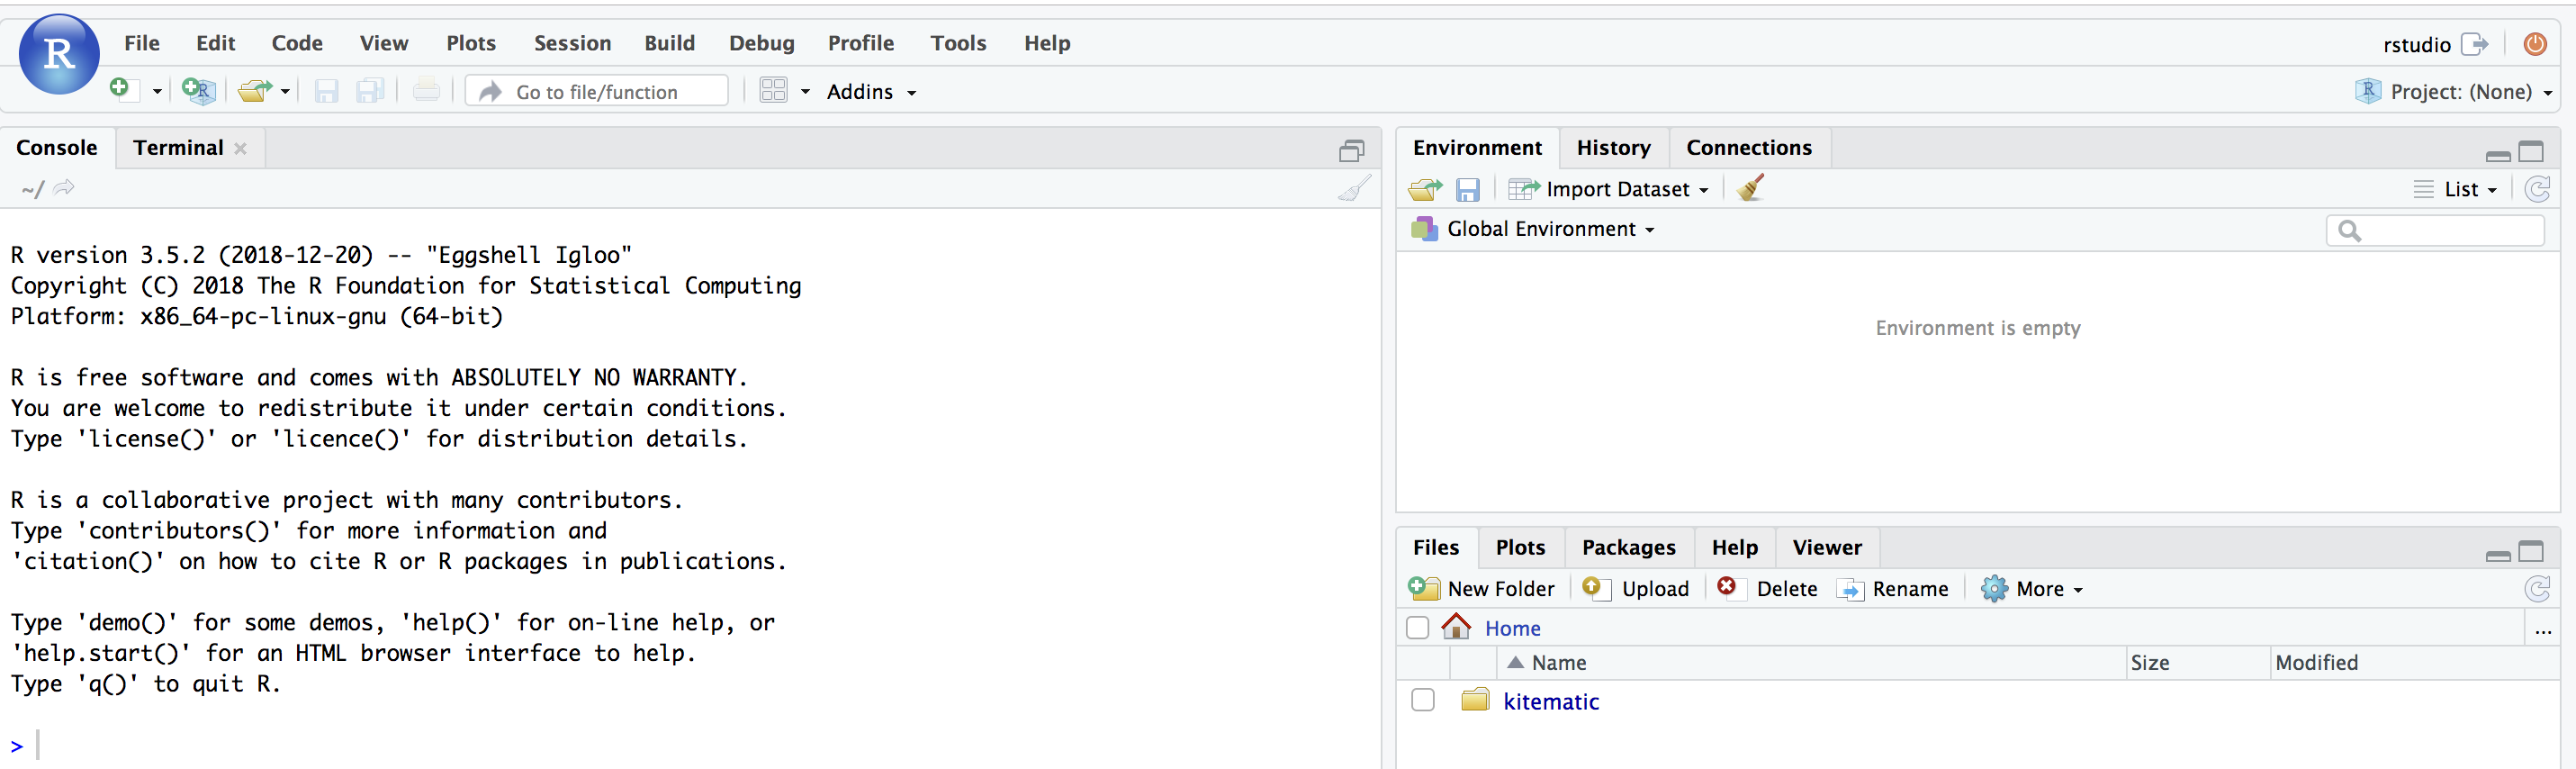Click the Save document icon
Image resolution: width=2576 pixels, height=769 pixels.
click(326, 91)
